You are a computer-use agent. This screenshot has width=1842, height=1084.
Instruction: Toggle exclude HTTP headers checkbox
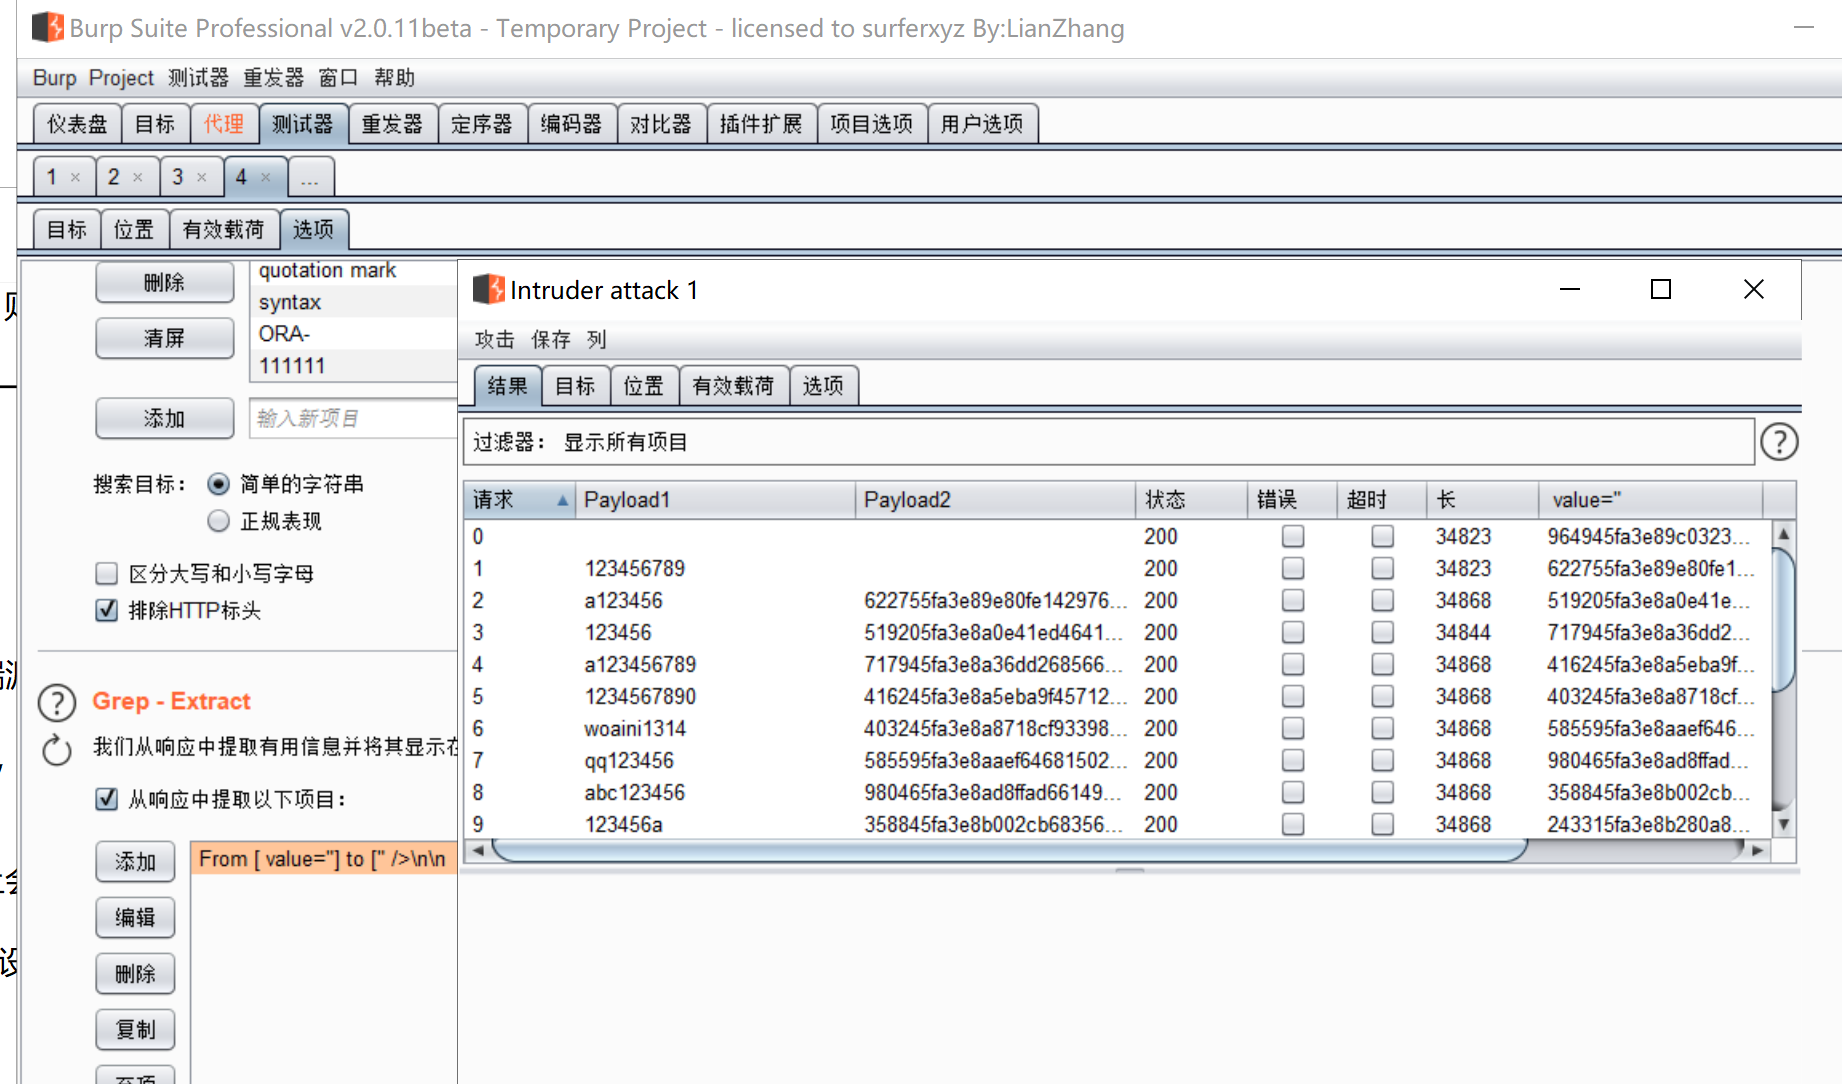coord(107,610)
